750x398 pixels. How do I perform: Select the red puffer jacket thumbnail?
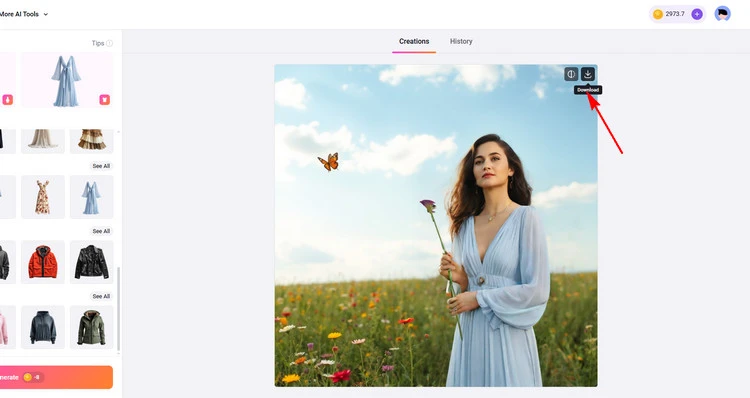click(x=43, y=262)
